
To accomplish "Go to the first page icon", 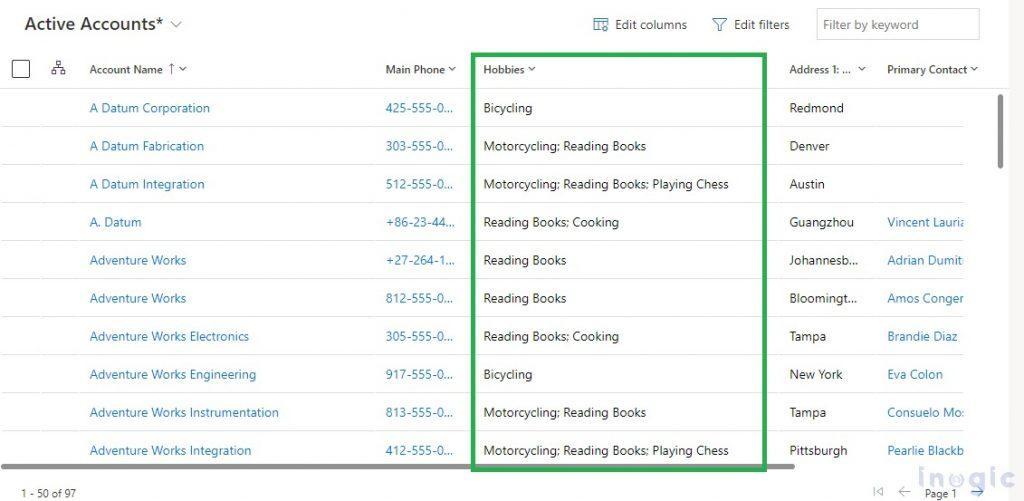I will pos(878,491).
